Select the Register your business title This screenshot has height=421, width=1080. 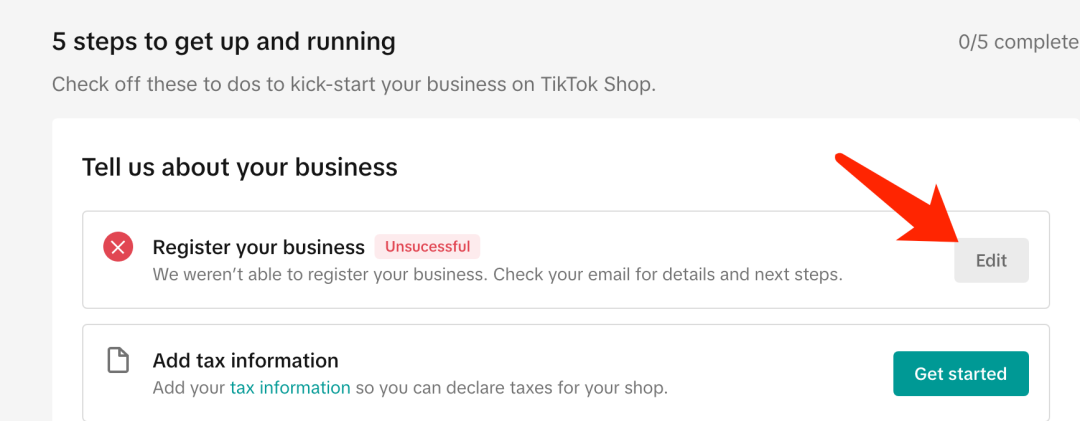(258, 247)
